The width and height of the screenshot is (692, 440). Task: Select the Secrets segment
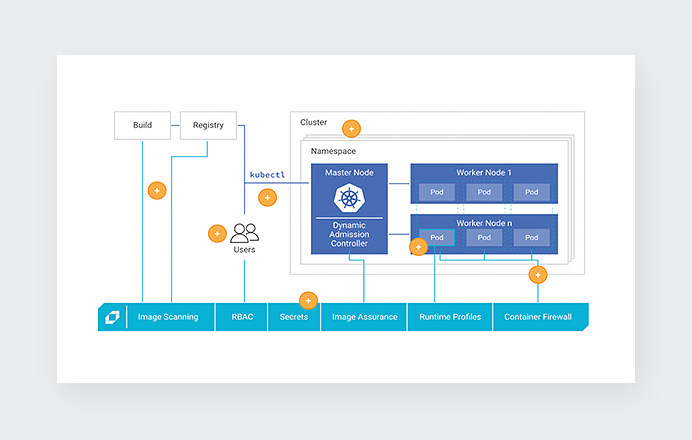pos(294,317)
